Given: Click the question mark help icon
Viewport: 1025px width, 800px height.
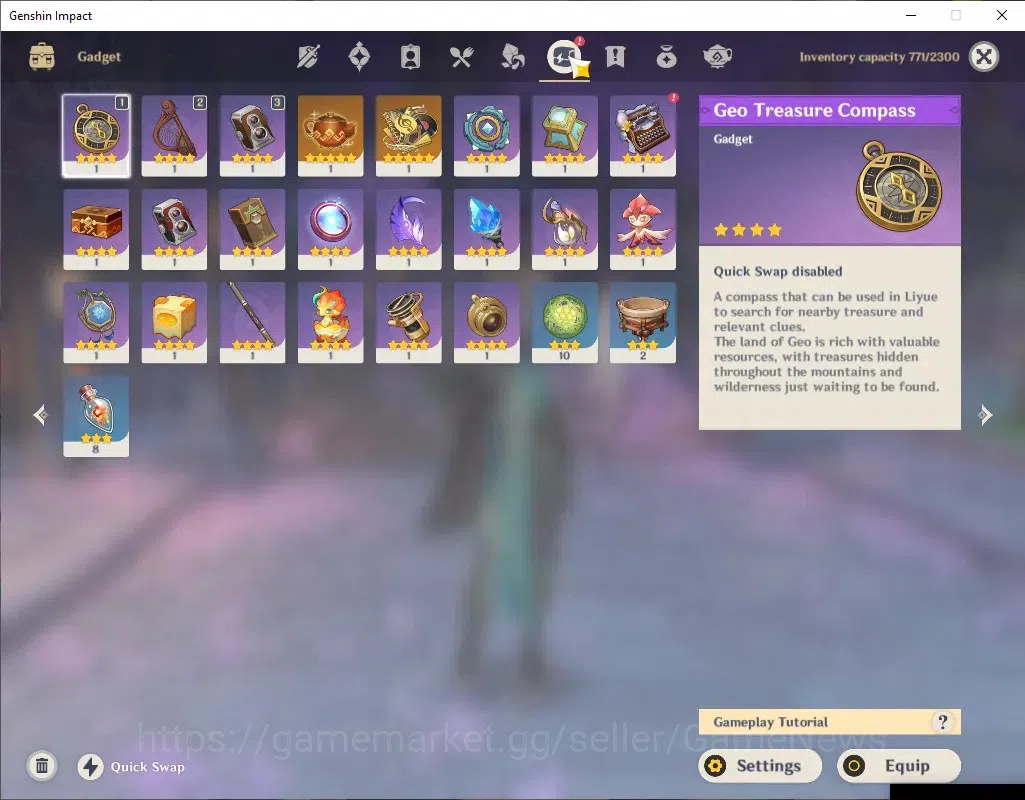Looking at the screenshot, I should (x=942, y=722).
